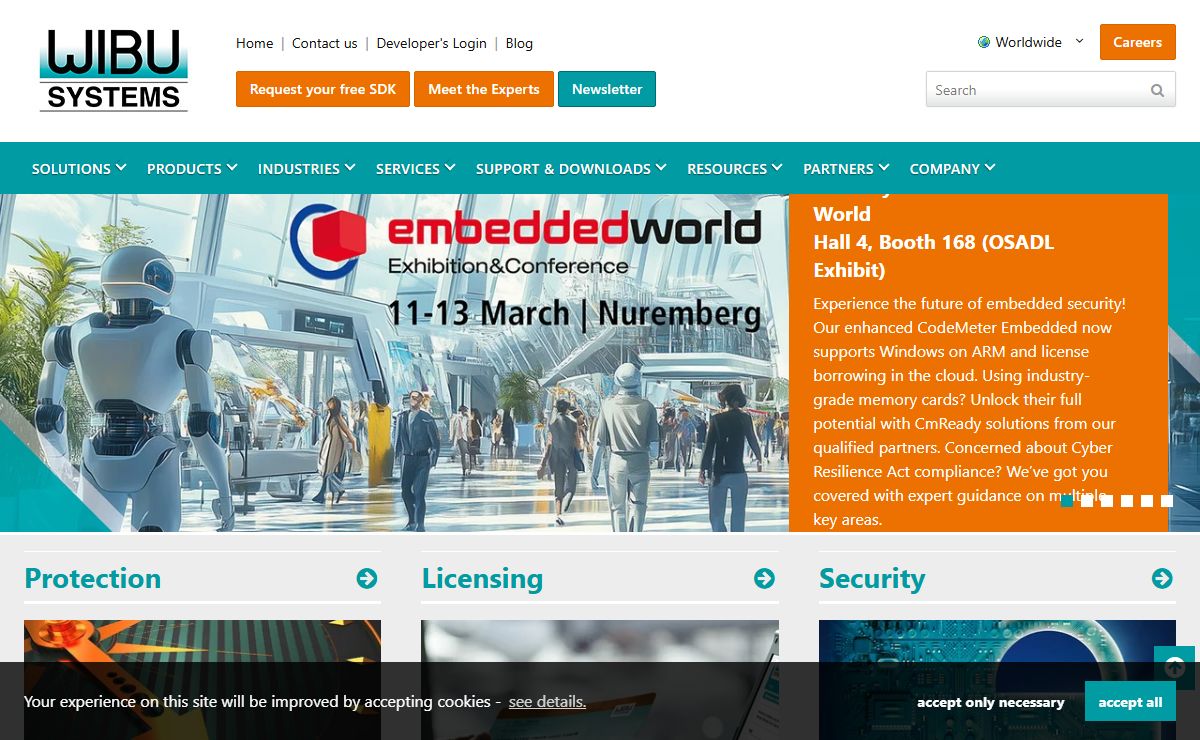Open the Products menu
The width and height of the screenshot is (1200, 740).
coord(192,168)
